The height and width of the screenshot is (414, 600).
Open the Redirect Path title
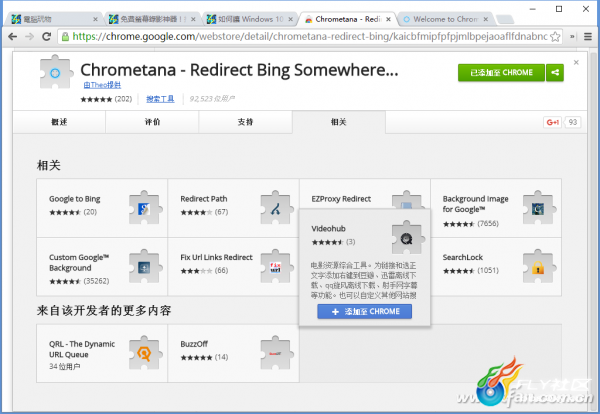(x=204, y=199)
